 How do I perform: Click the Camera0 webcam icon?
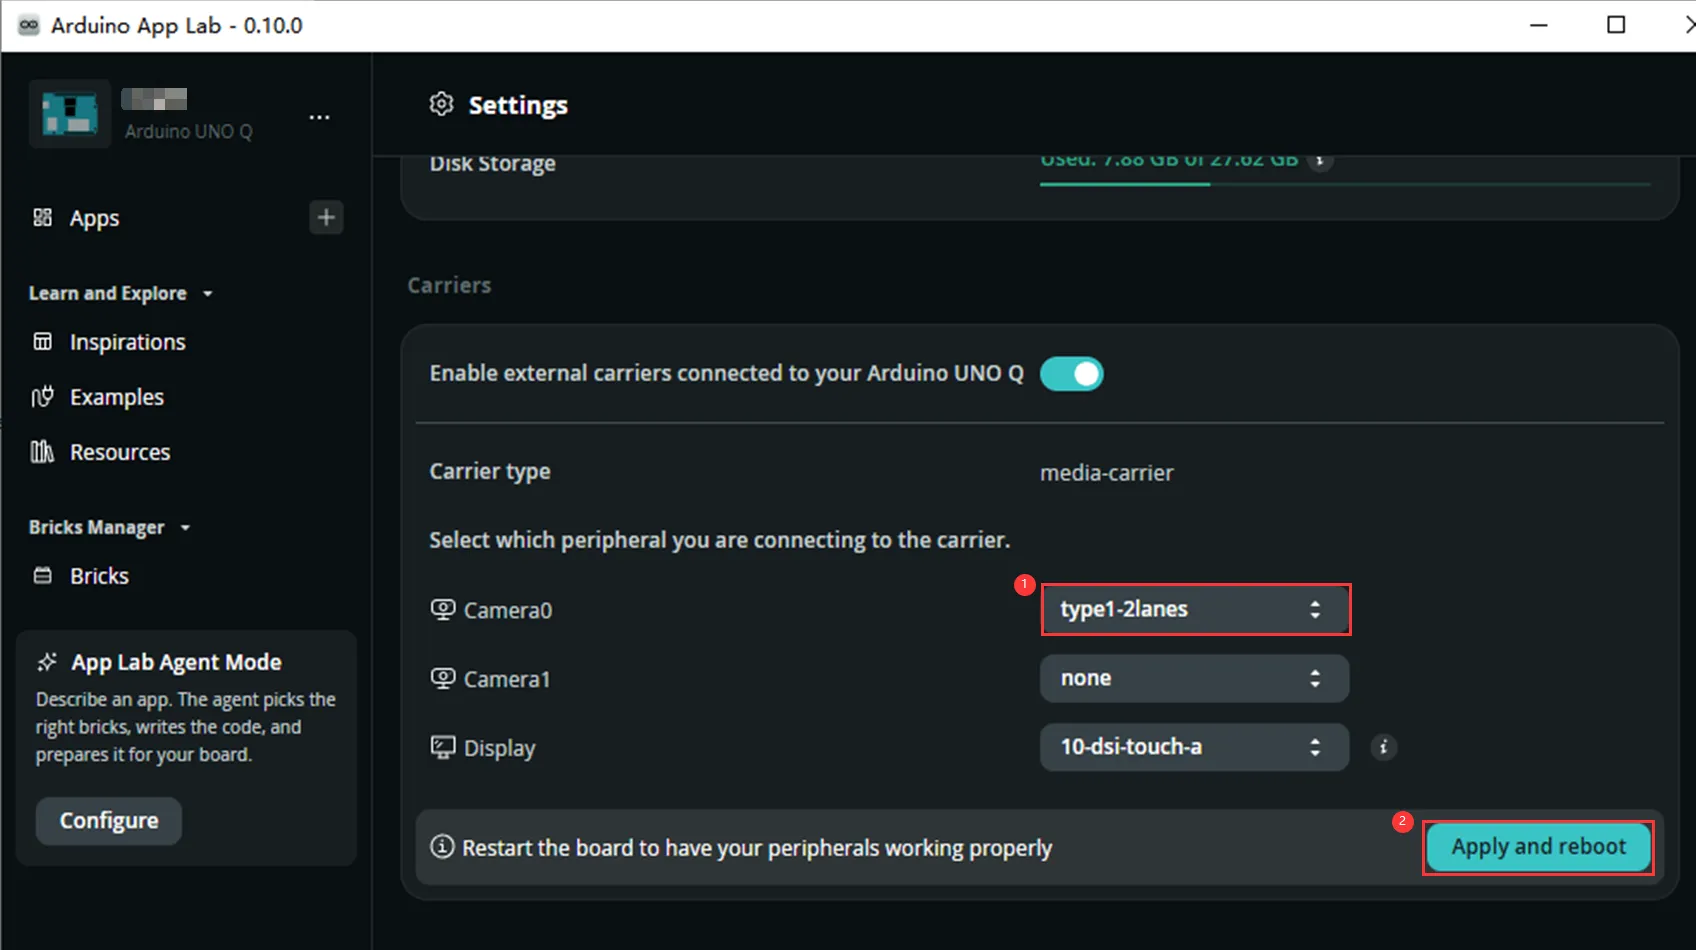tap(443, 609)
